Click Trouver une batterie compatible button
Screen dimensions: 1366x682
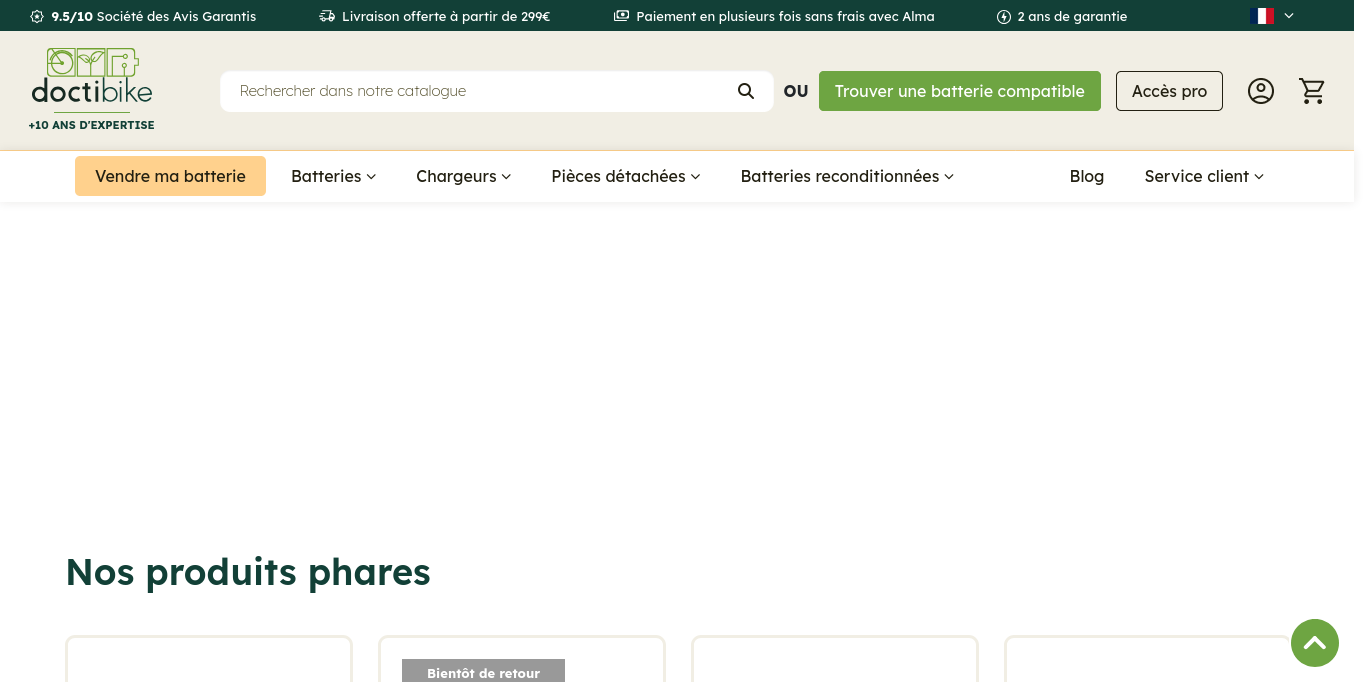(959, 91)
